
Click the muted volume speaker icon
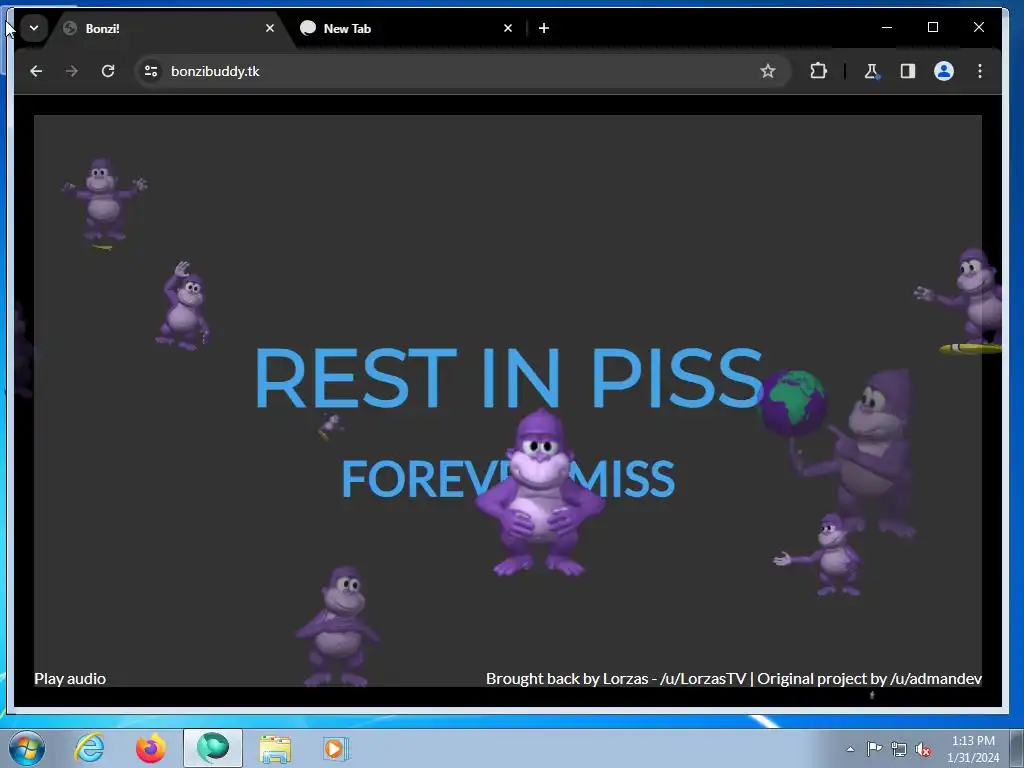(923, 750)
